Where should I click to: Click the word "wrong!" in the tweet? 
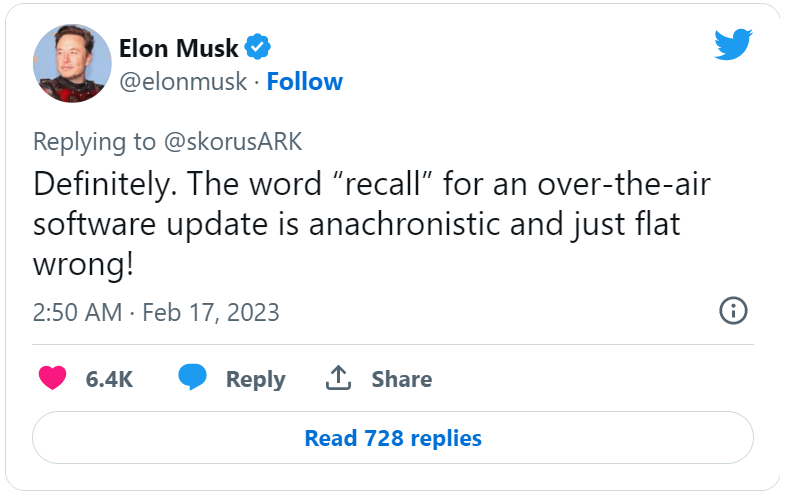[x=83, y=264]
